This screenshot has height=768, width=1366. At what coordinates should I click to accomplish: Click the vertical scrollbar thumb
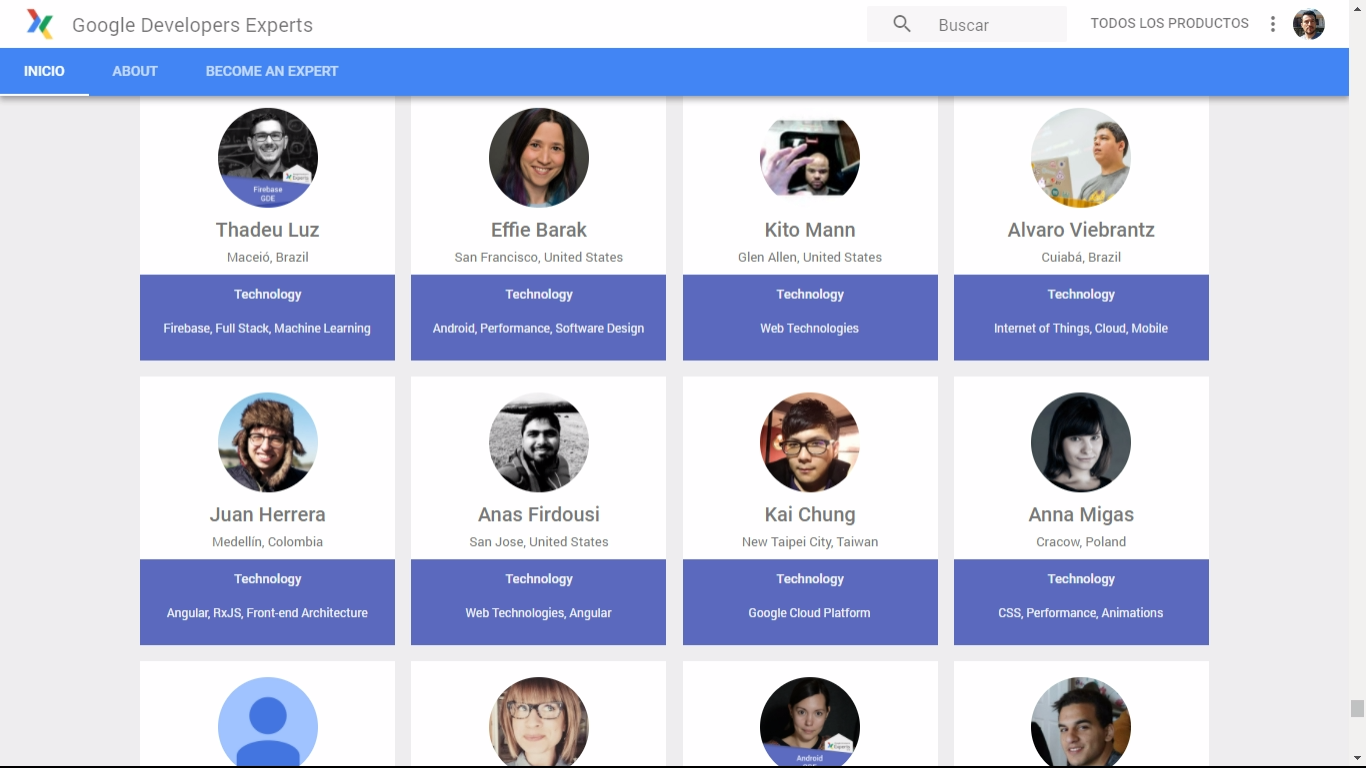click(x=1357, y=709)
